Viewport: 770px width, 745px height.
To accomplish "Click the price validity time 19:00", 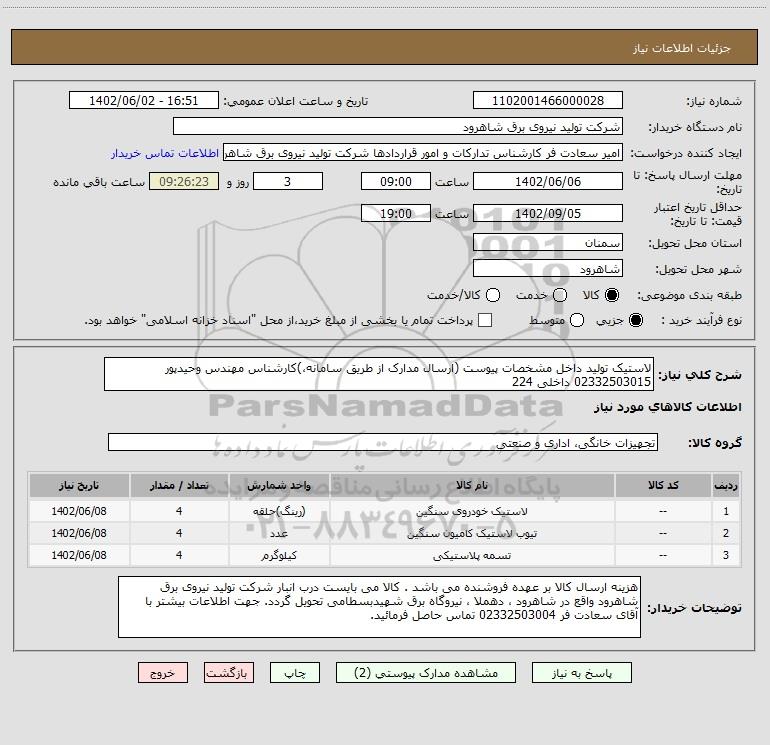I will [396, 214].
